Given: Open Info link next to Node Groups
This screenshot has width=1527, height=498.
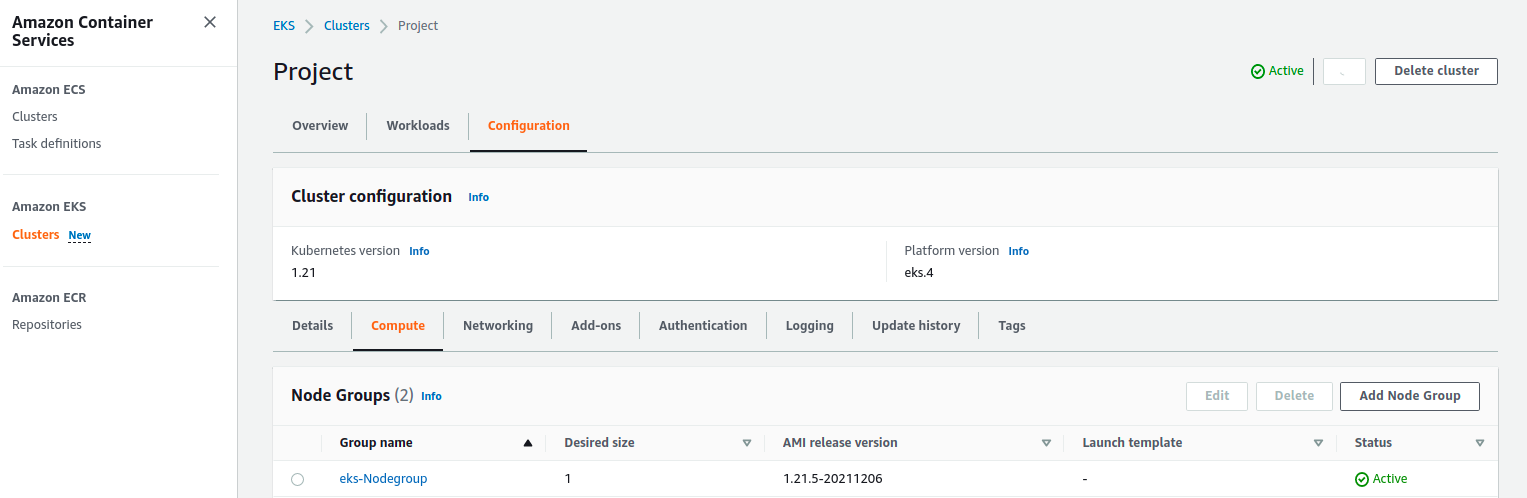Looking at the screenshot, I should [431, 396].
